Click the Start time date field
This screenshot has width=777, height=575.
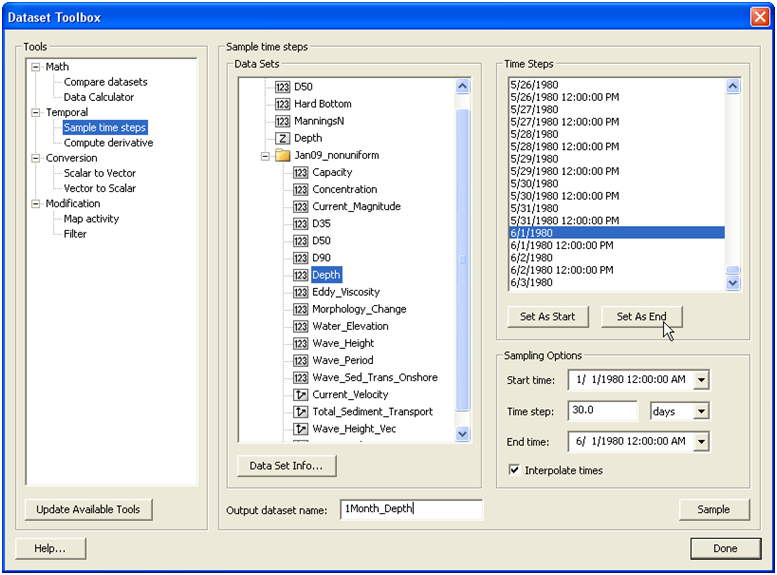coord(631,380)
